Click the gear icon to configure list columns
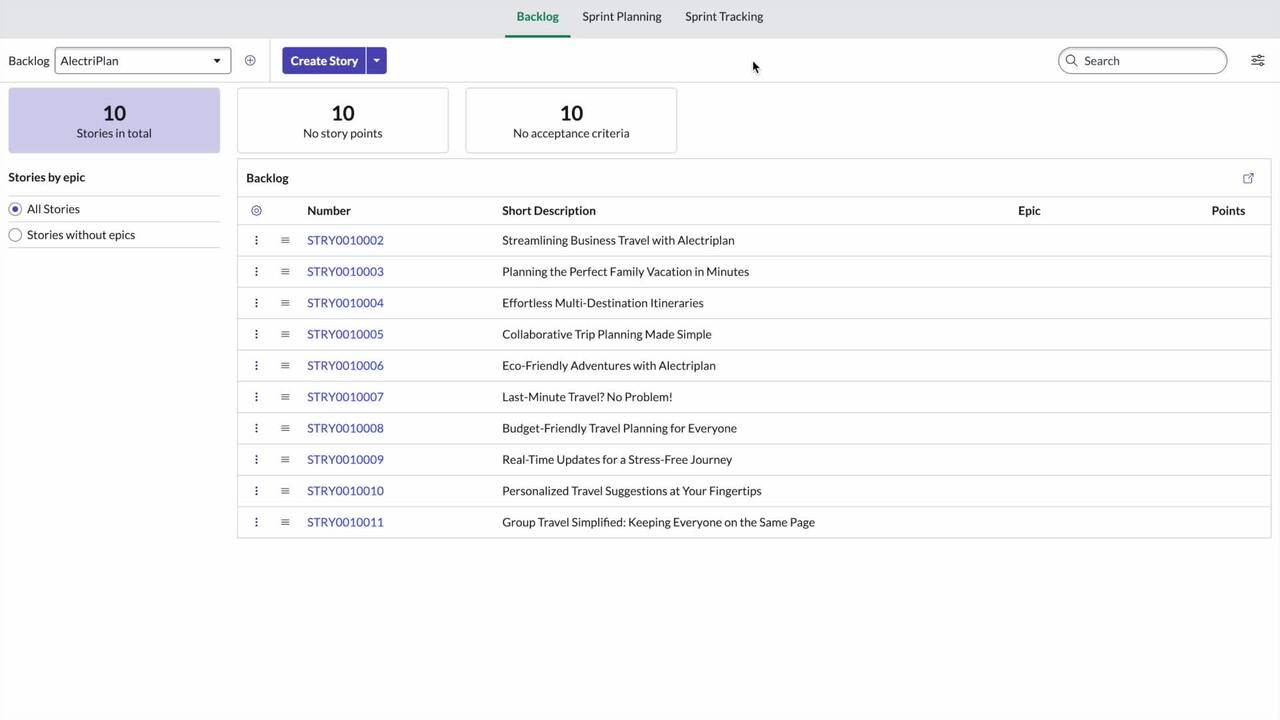Screen dimensions: 1280x720 click(x=256, y=210)
